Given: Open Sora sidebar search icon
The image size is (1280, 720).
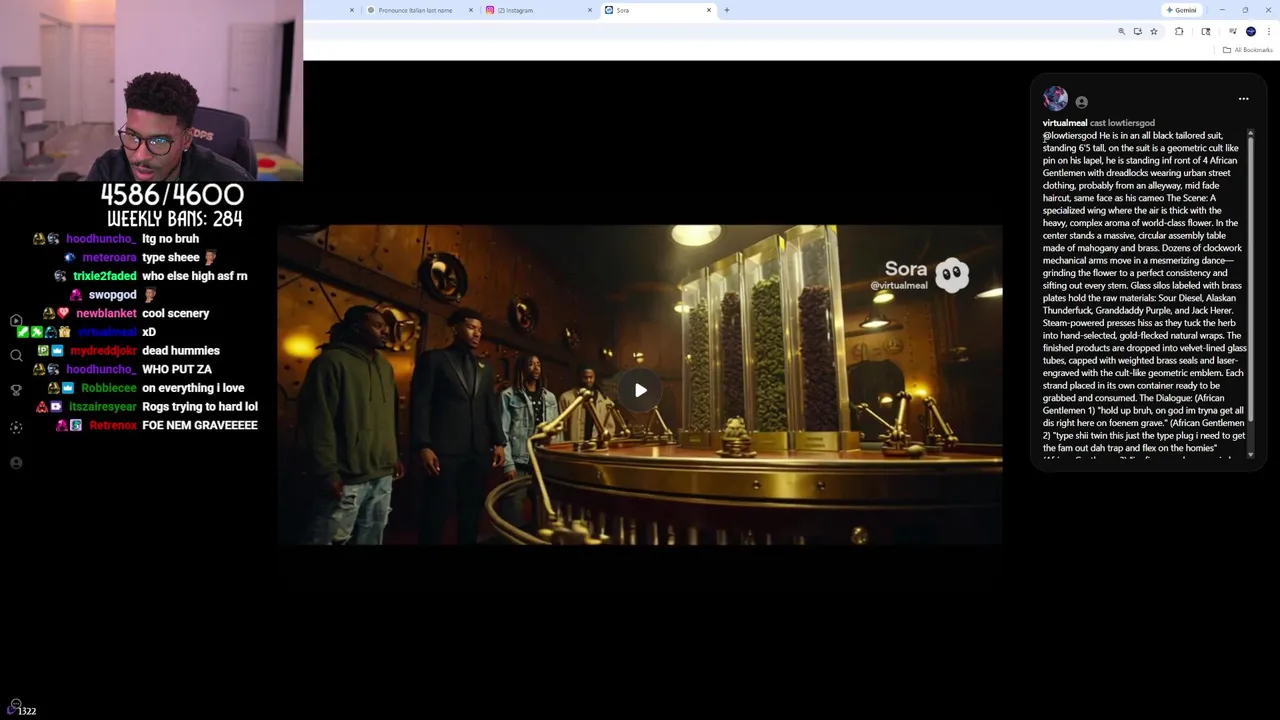Looking at the screenshot, I should 16,356.
